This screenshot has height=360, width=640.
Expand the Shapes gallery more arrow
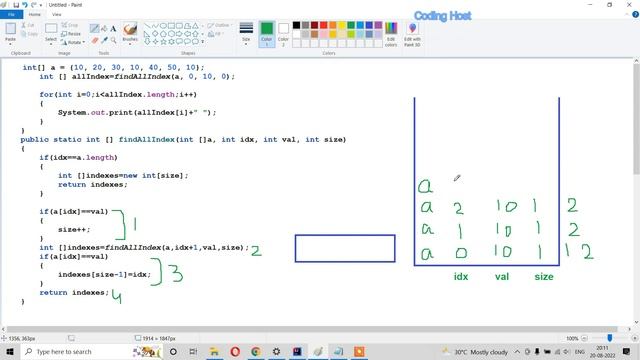(x=203, y=42)
